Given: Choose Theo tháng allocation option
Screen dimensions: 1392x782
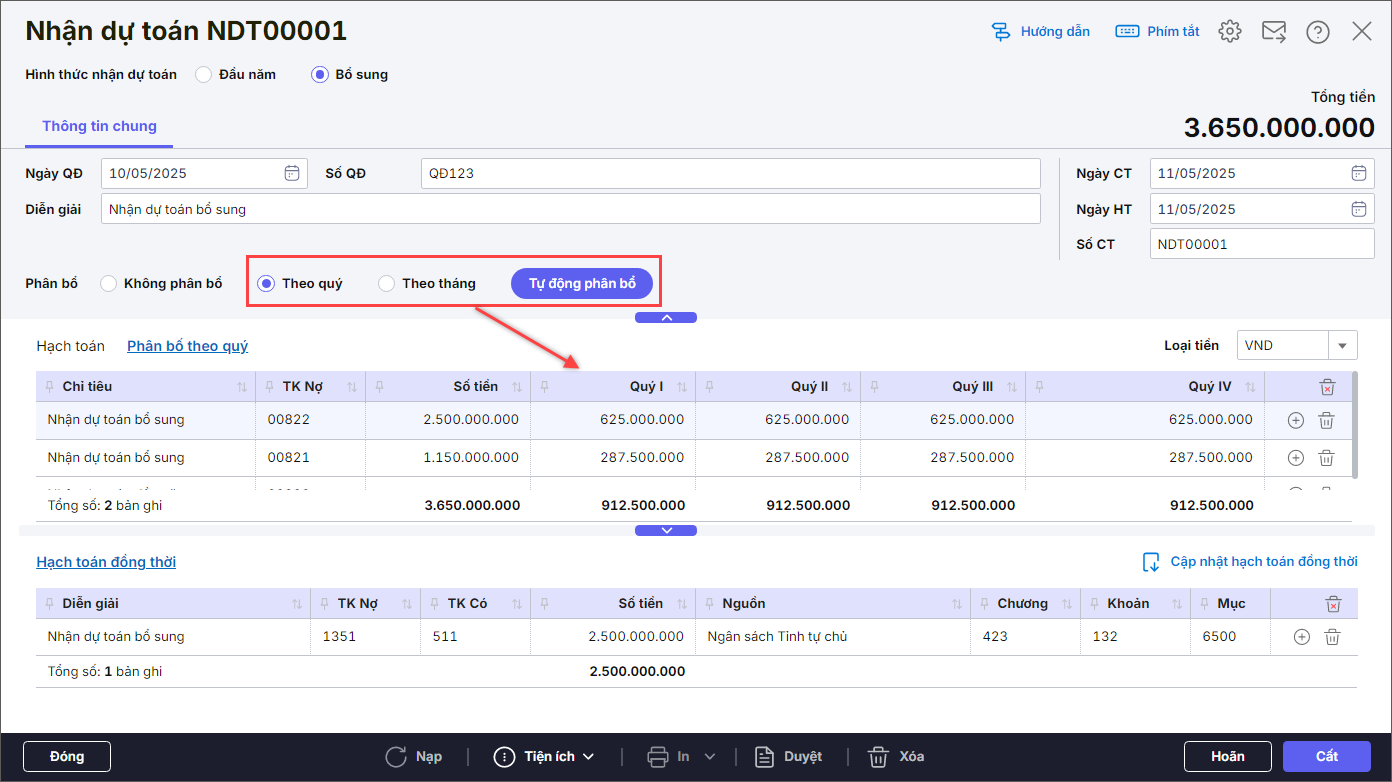Looking at the screenshot, I should pyautogui.click(x=387, y=284).
